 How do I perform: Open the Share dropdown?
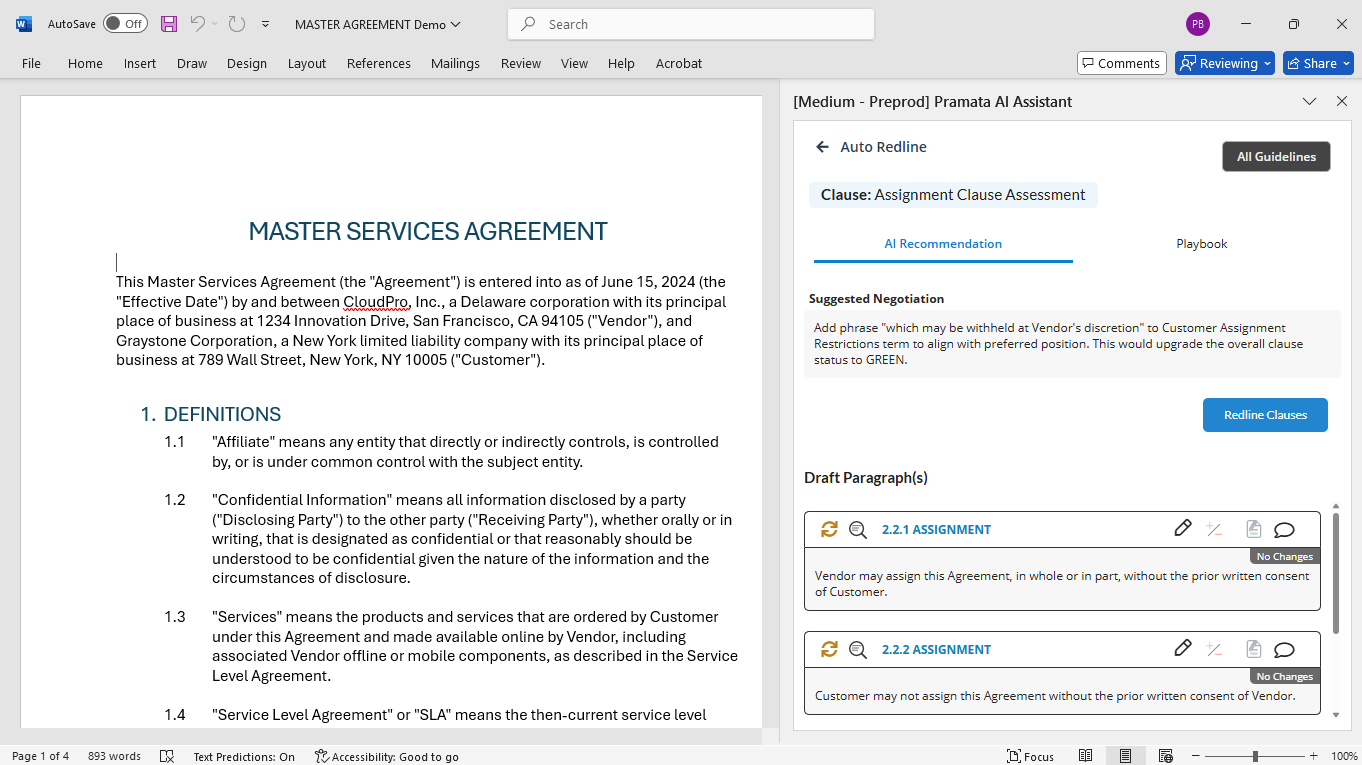click(1318, 63)
